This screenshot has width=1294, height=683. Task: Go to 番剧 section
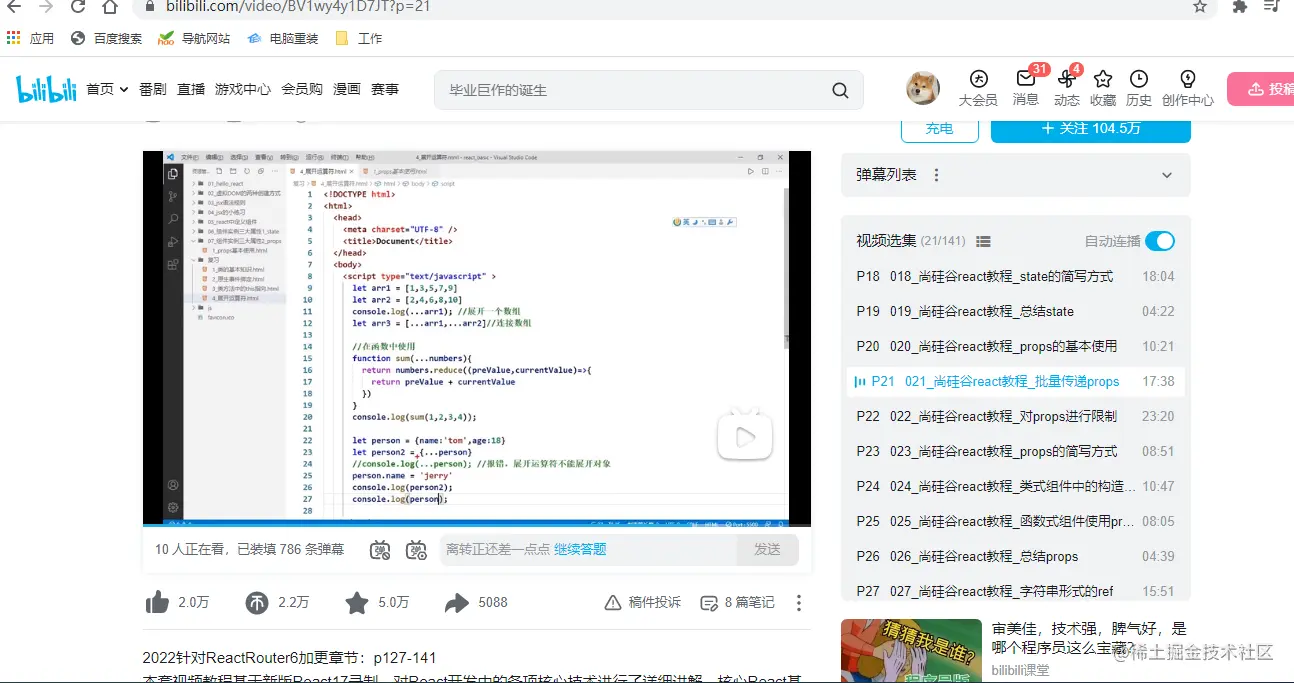[153, 89]
